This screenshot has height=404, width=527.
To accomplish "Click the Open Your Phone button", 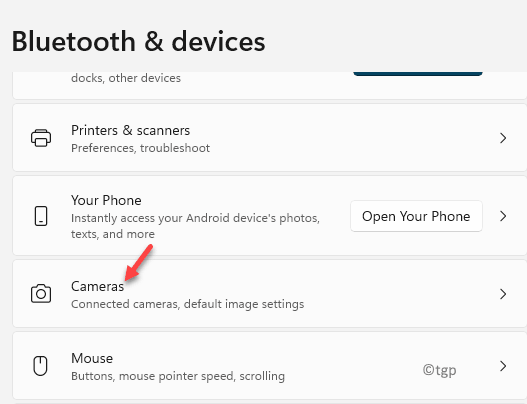I will (416, 216).
